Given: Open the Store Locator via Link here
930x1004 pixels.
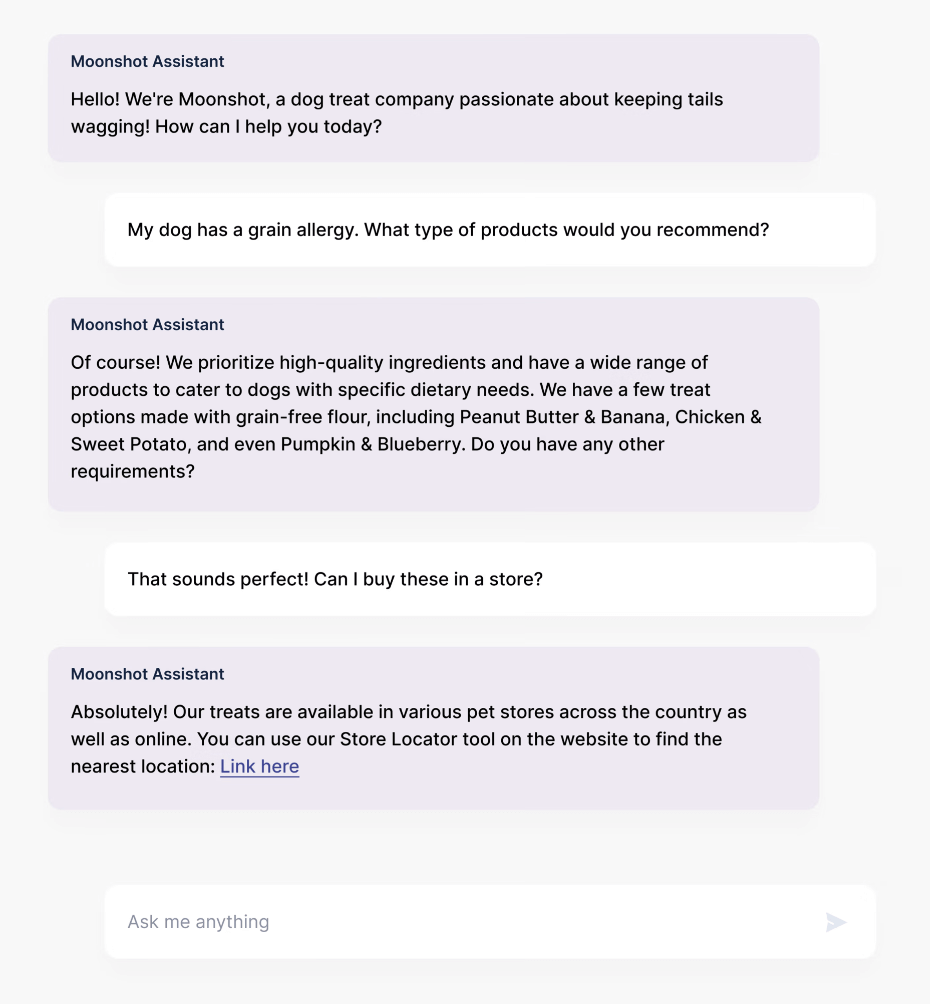Looking at the screenshot, I should pos(259,766).
